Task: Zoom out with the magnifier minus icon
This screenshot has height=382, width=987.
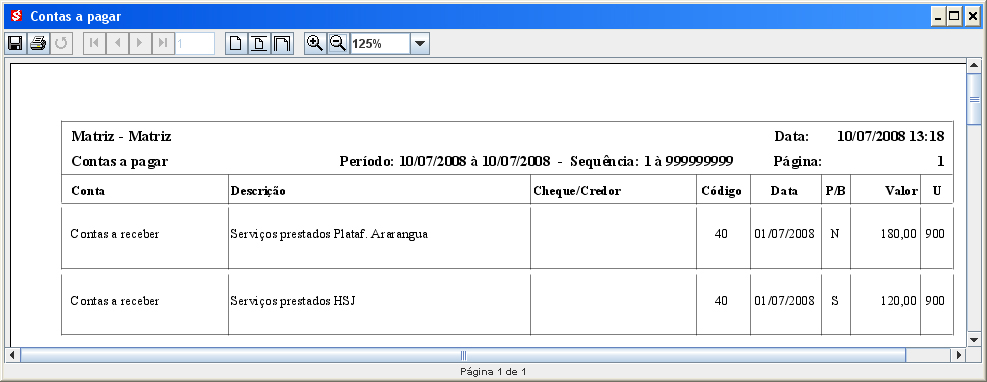Action: click(337, 43)
